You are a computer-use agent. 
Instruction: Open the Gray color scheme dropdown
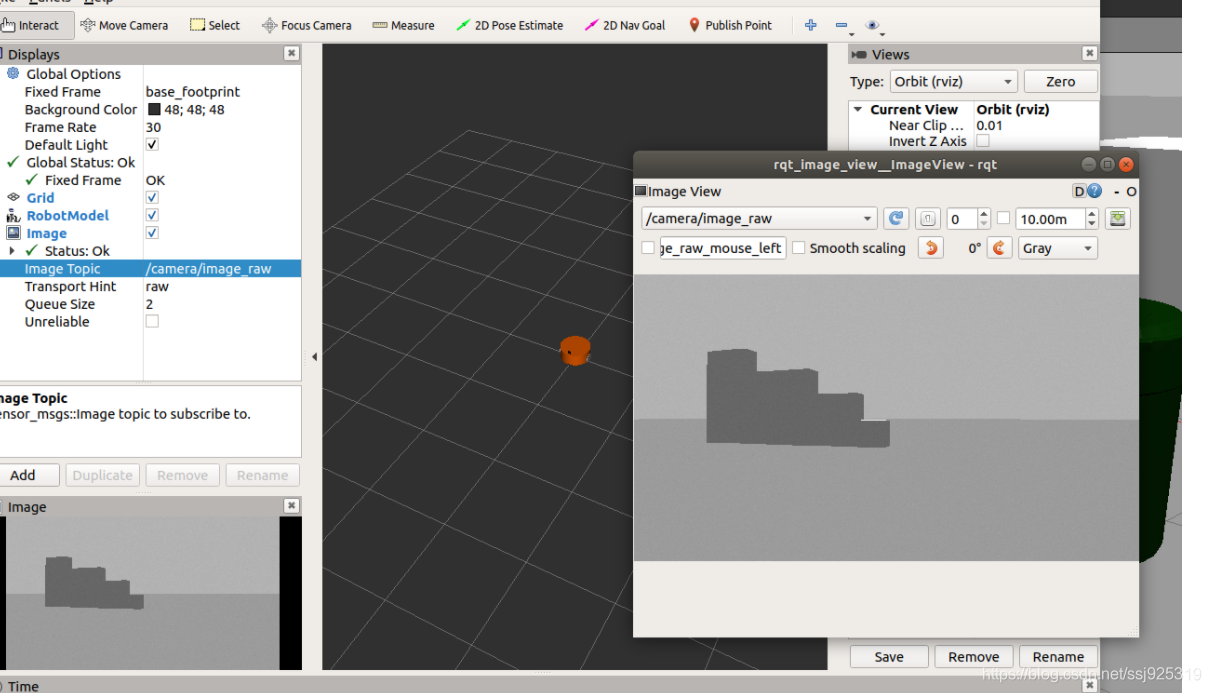(1057, 248)
